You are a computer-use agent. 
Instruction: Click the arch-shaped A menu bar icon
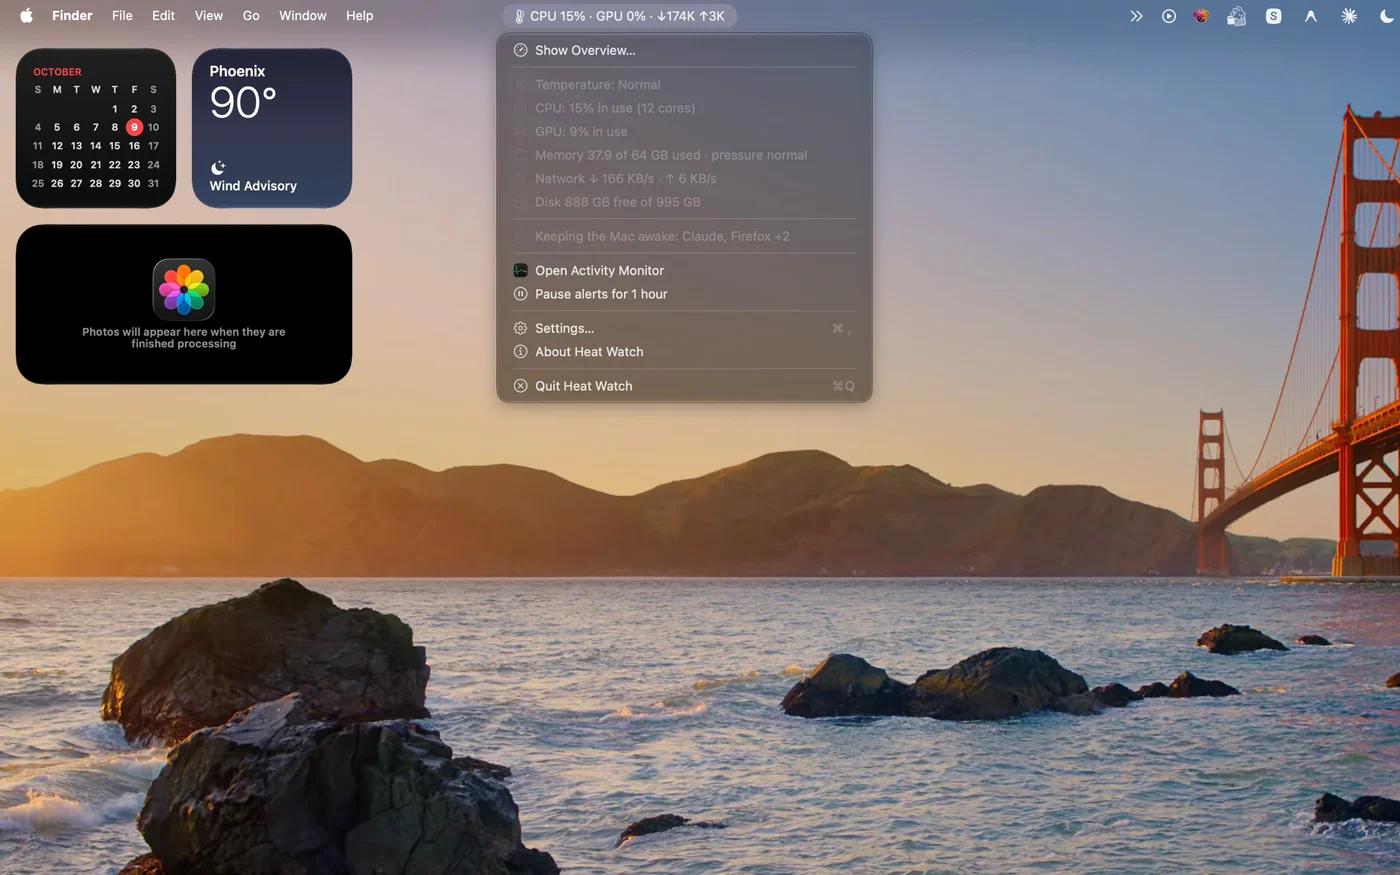point(1310,16)
